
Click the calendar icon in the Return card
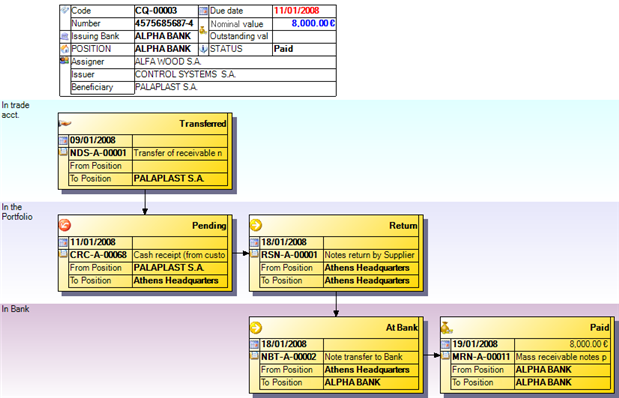click(x=255, y=242)
